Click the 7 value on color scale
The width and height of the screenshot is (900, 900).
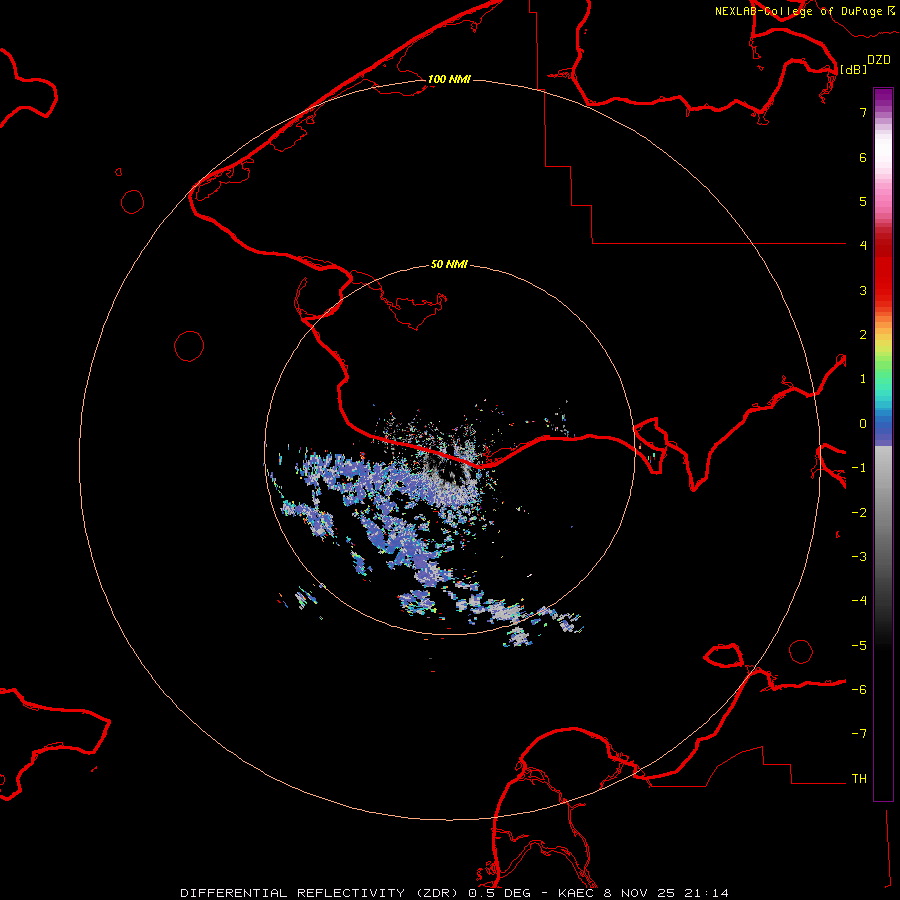tap(863, 112)
